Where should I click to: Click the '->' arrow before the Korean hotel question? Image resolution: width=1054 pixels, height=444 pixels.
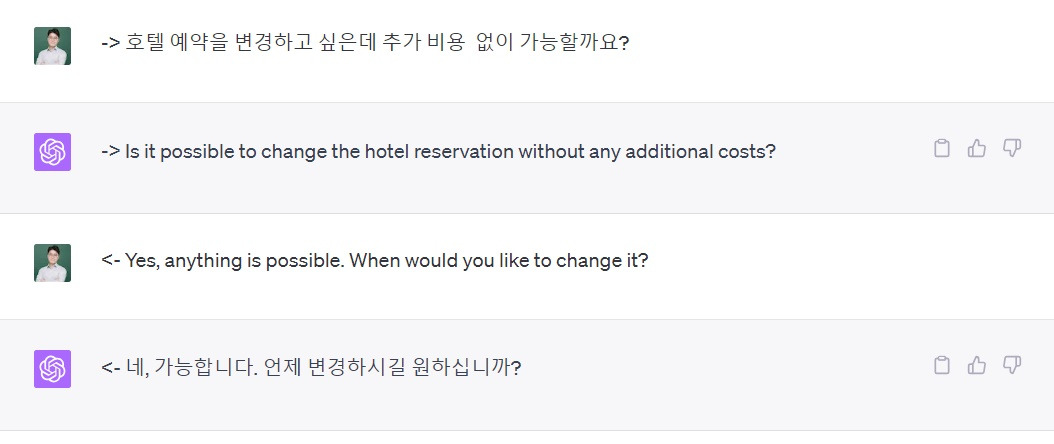click(x=111, y=45)
